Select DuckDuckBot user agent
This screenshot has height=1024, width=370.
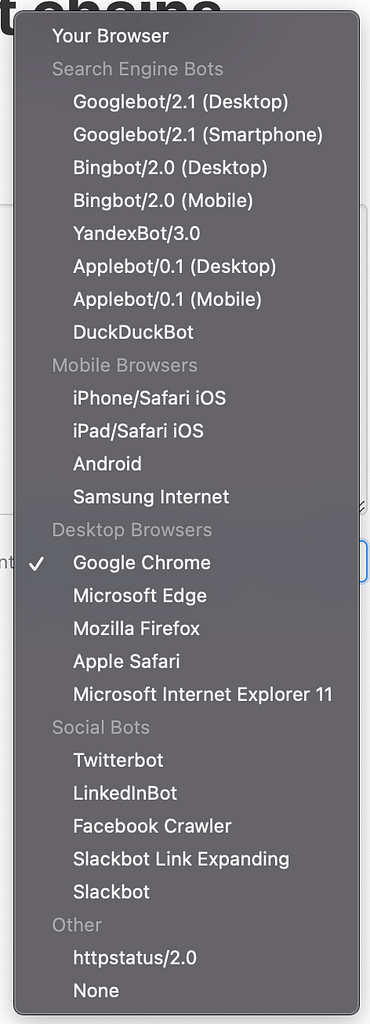[x=187, y=332]
